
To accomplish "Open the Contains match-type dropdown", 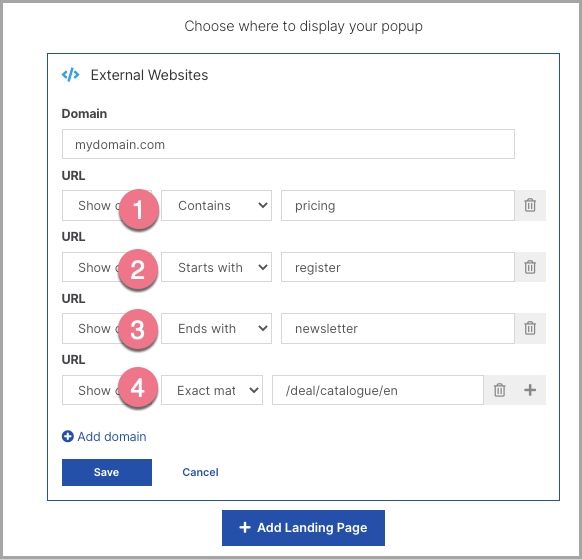I will click(216, 206).
